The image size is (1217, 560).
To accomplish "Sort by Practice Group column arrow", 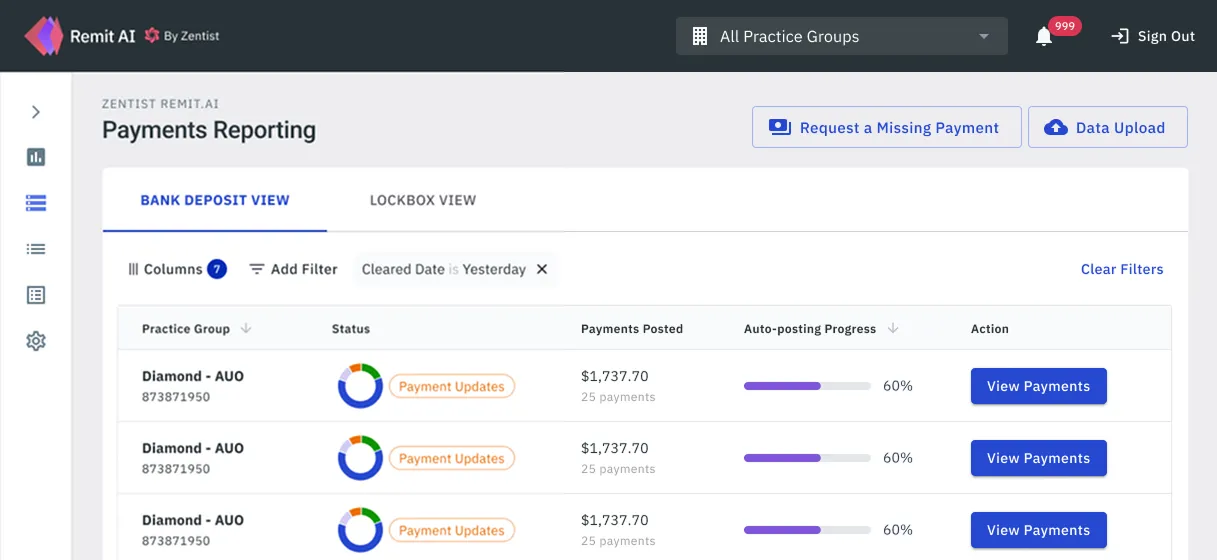I will (246, 329).
